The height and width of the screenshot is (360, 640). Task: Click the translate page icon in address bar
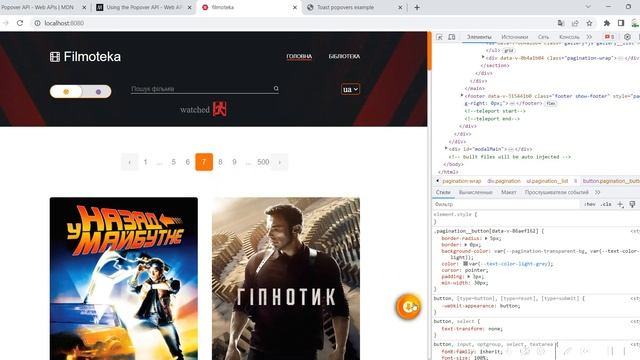click(561, 23)
